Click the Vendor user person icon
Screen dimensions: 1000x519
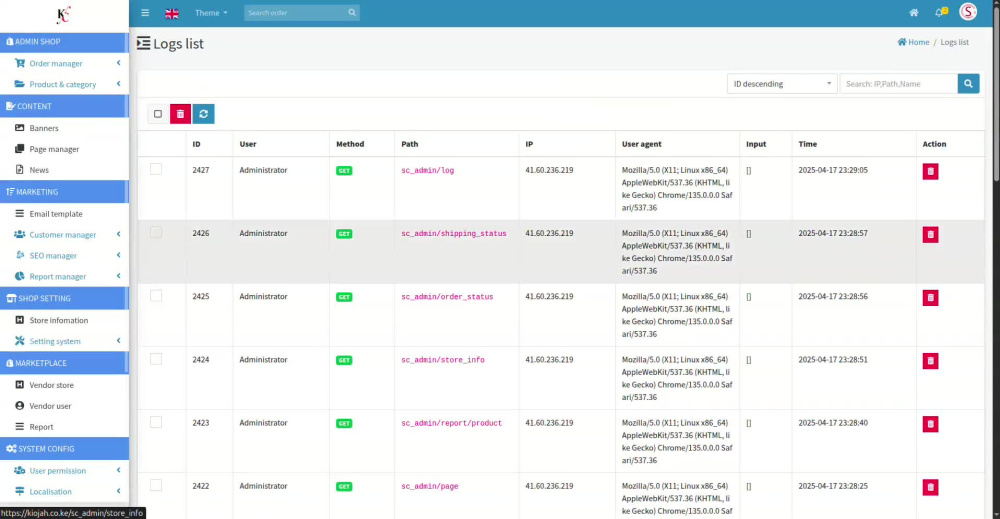20,406
